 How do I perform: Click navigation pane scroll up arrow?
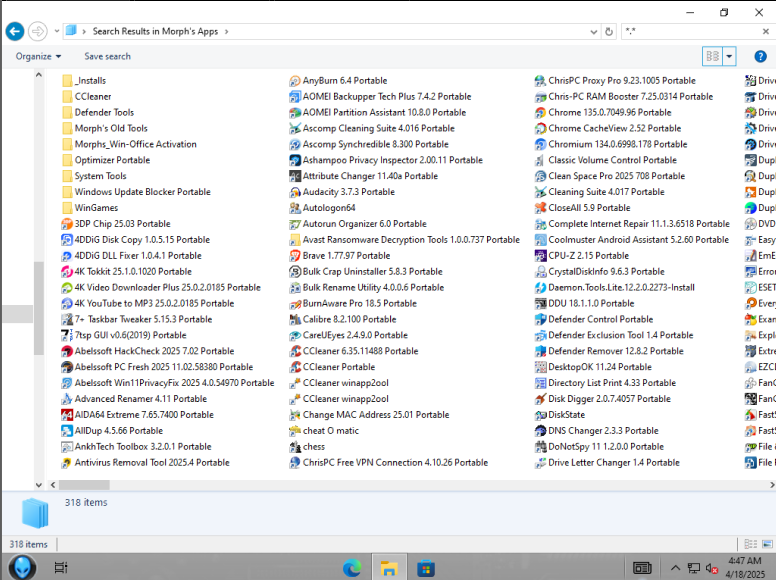pyautogui.click(x=39, y=75)
